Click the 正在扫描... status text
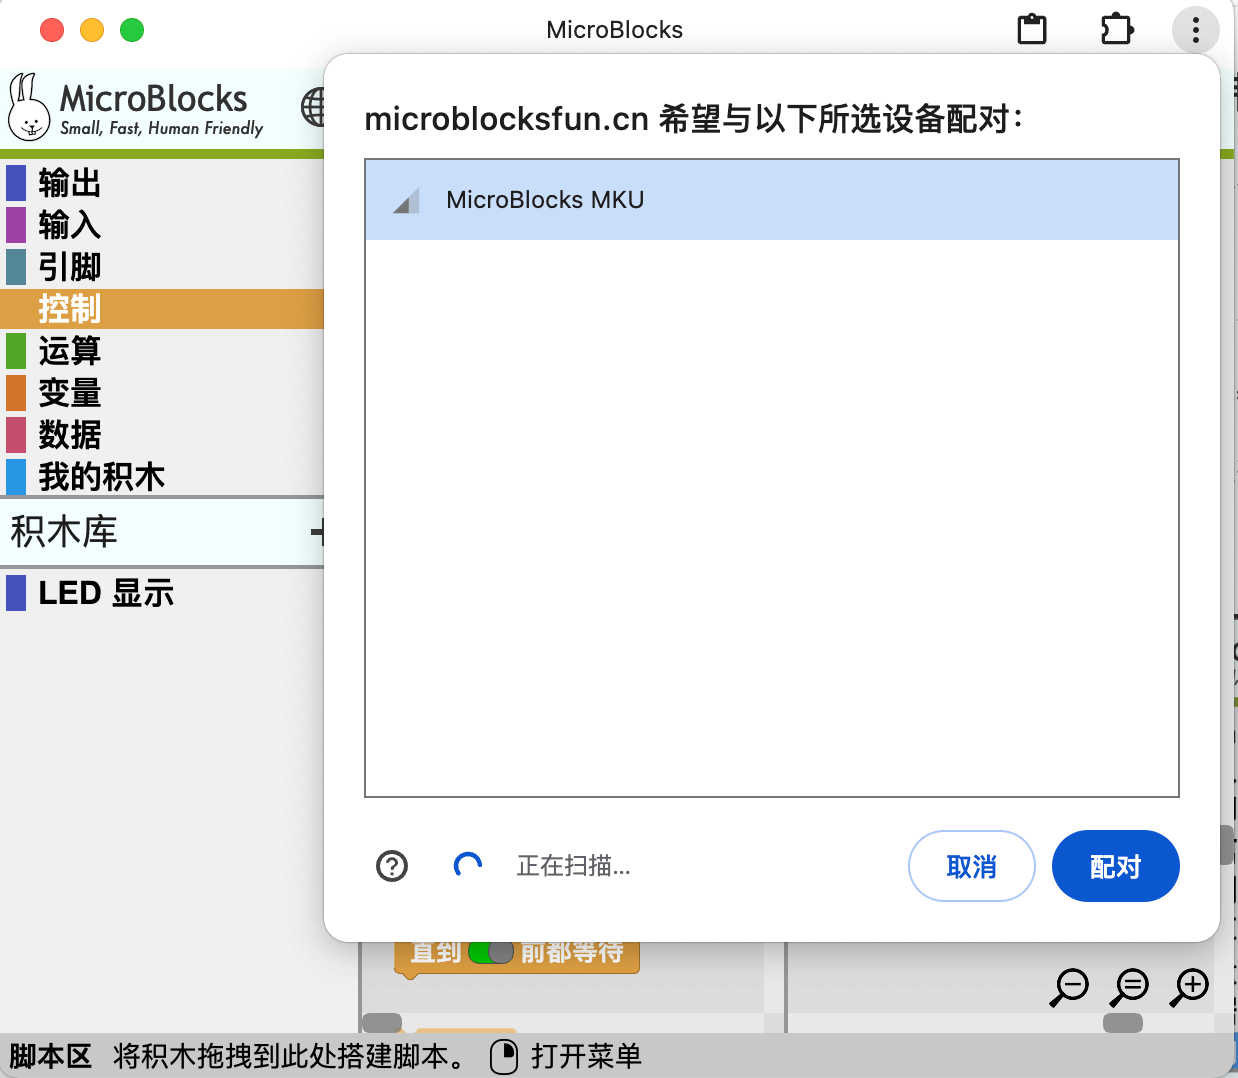 pos(573,866)
